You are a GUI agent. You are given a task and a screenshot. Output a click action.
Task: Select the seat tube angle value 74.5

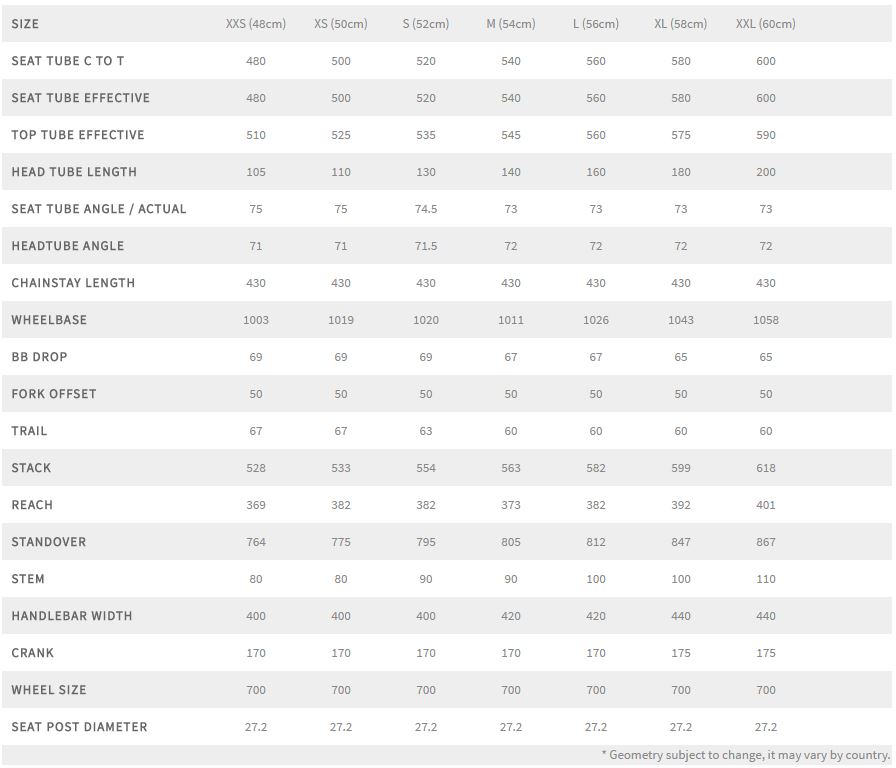point(426,209)
